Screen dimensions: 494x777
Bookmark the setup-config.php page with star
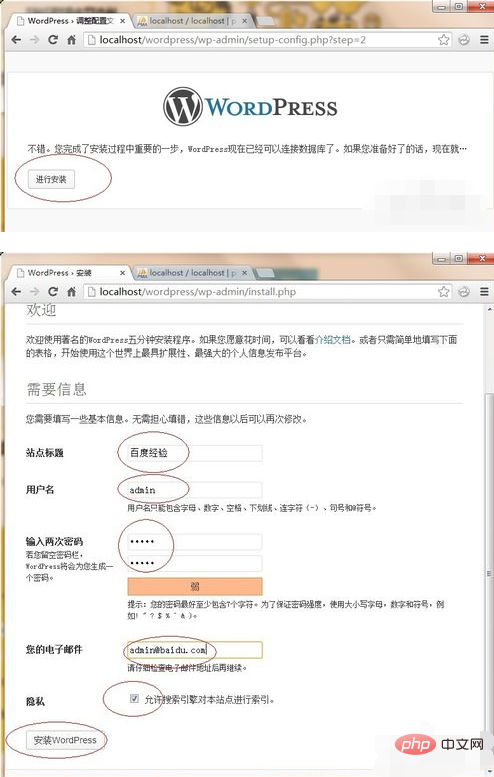(x=444, y=40)
